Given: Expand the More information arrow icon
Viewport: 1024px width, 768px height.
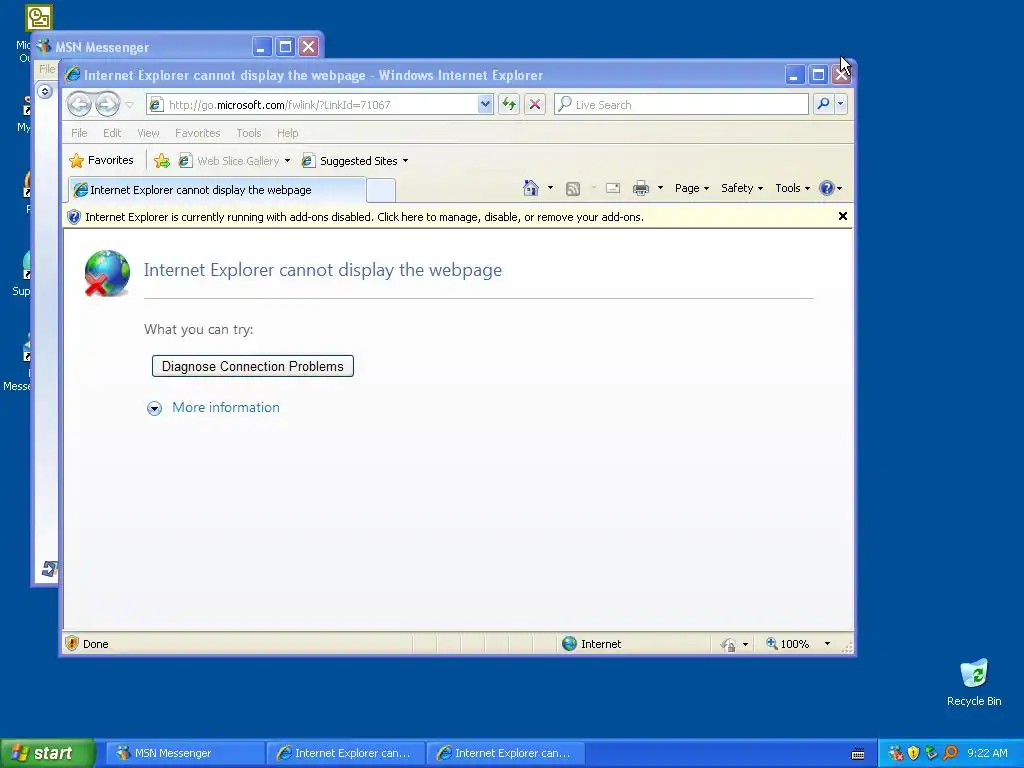Looking at the screenshot, I should click(154, 408).
